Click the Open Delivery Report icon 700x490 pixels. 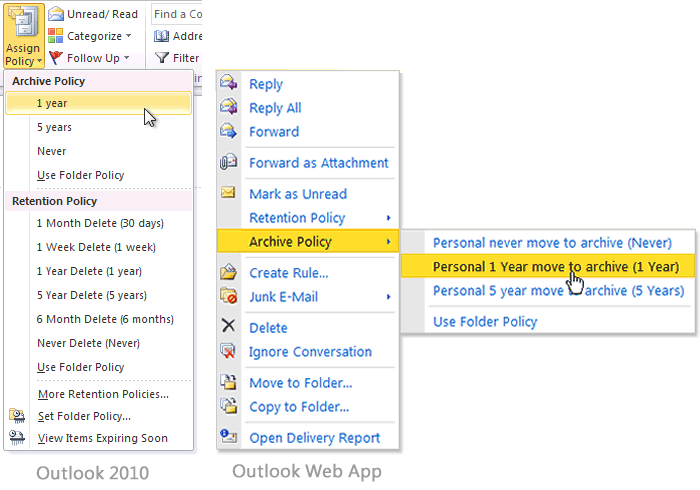click(x=229, y=436)
